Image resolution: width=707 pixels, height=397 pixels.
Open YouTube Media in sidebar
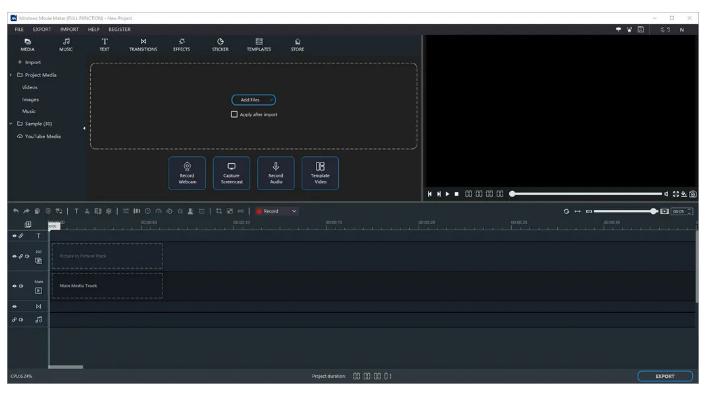[39, 136]
